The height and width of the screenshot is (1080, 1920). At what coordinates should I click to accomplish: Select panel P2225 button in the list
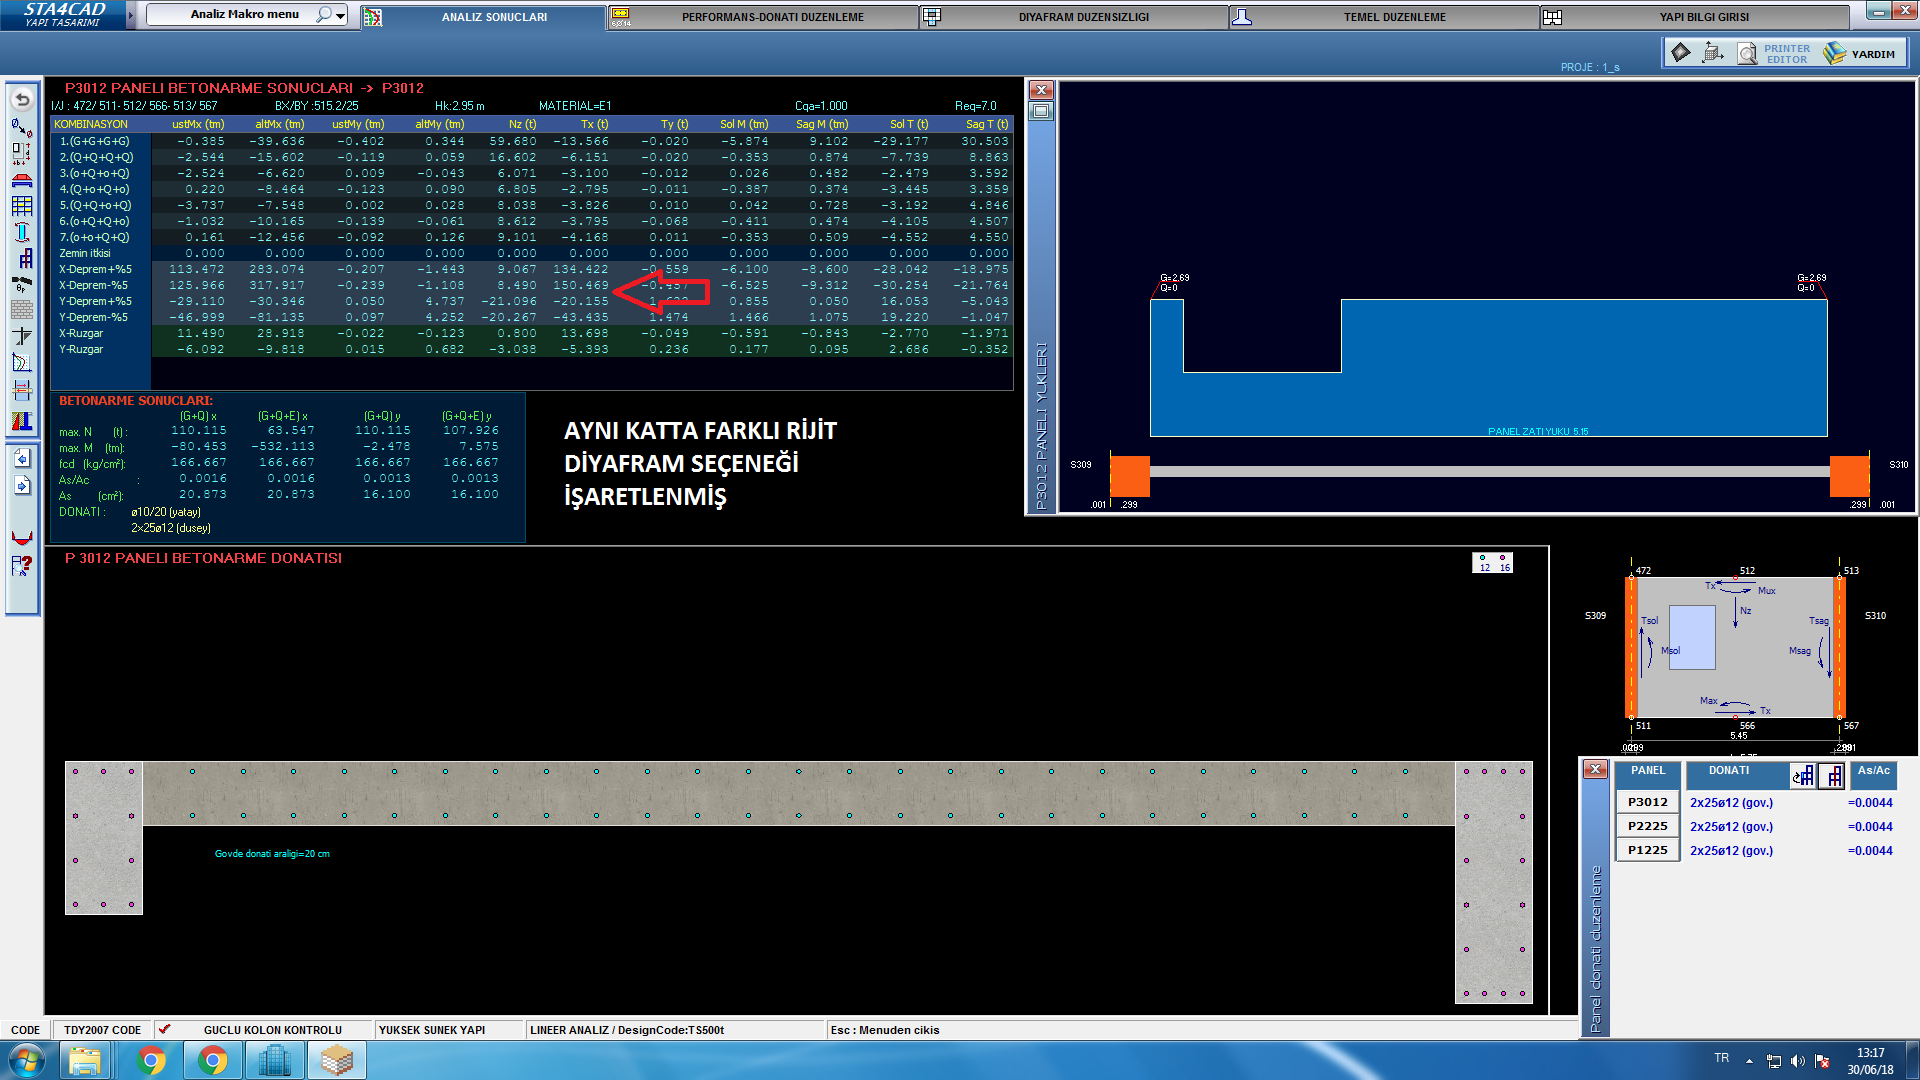coord(1647,826)
